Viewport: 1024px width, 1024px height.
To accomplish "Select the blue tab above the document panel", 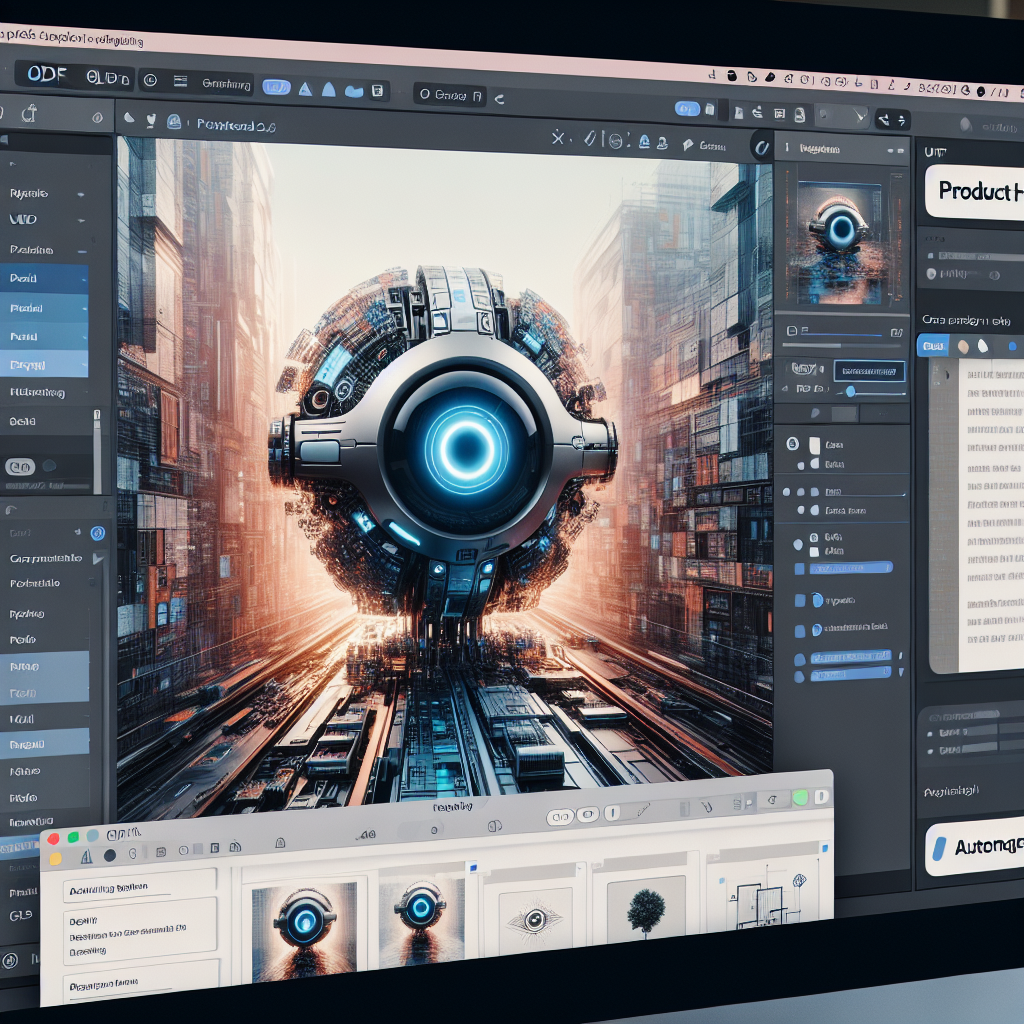I will coord(932,346).
